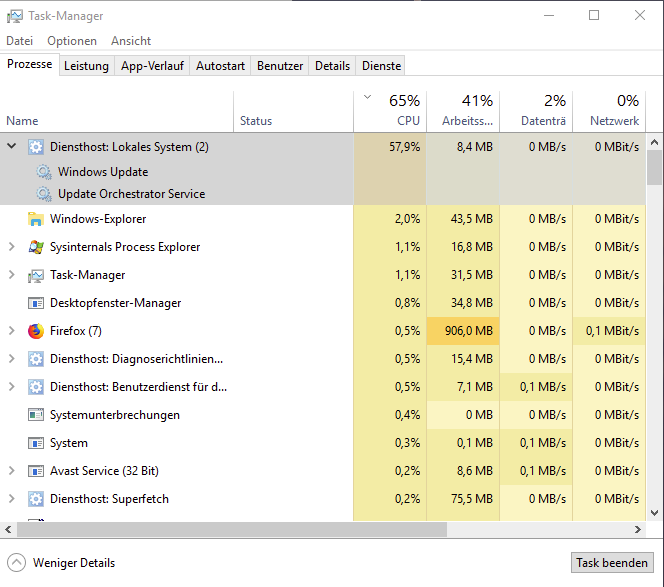The height and width of the screenshot is (587, 664).
Task: Collapse Diensthost: Lokales System group
Action: [12, 146]
